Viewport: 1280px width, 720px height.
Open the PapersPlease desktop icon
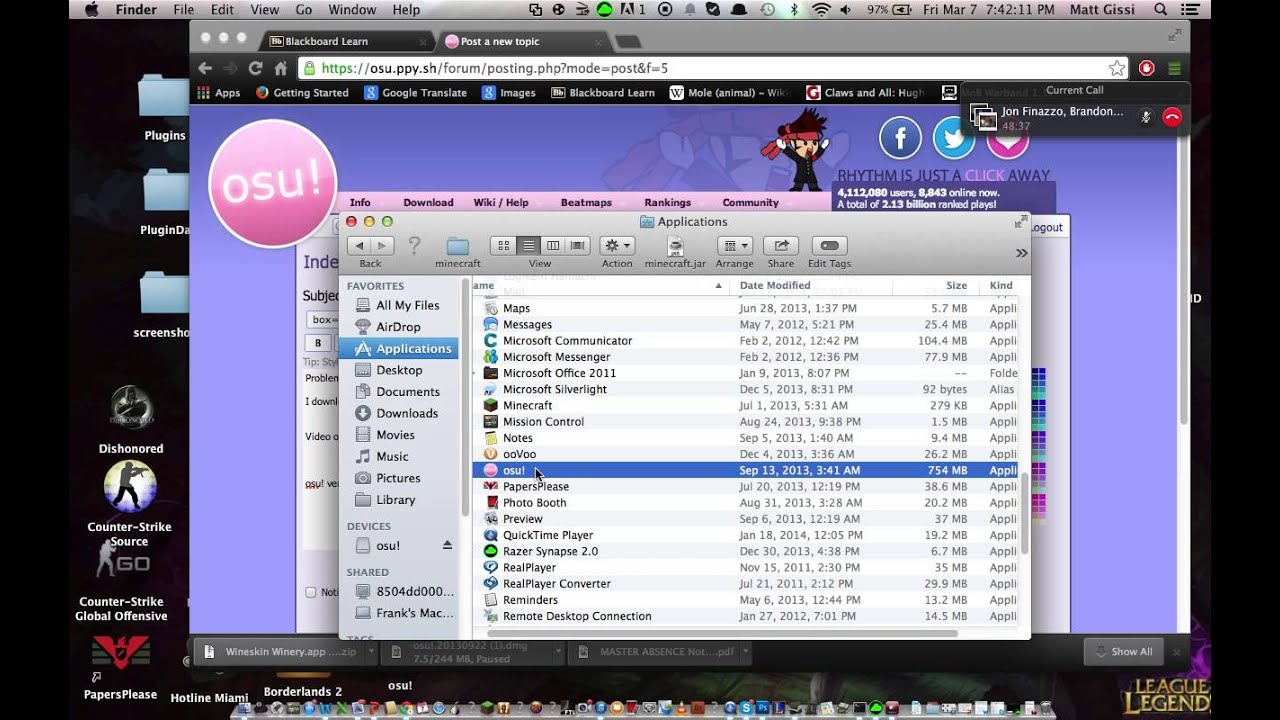click(121, 655)
